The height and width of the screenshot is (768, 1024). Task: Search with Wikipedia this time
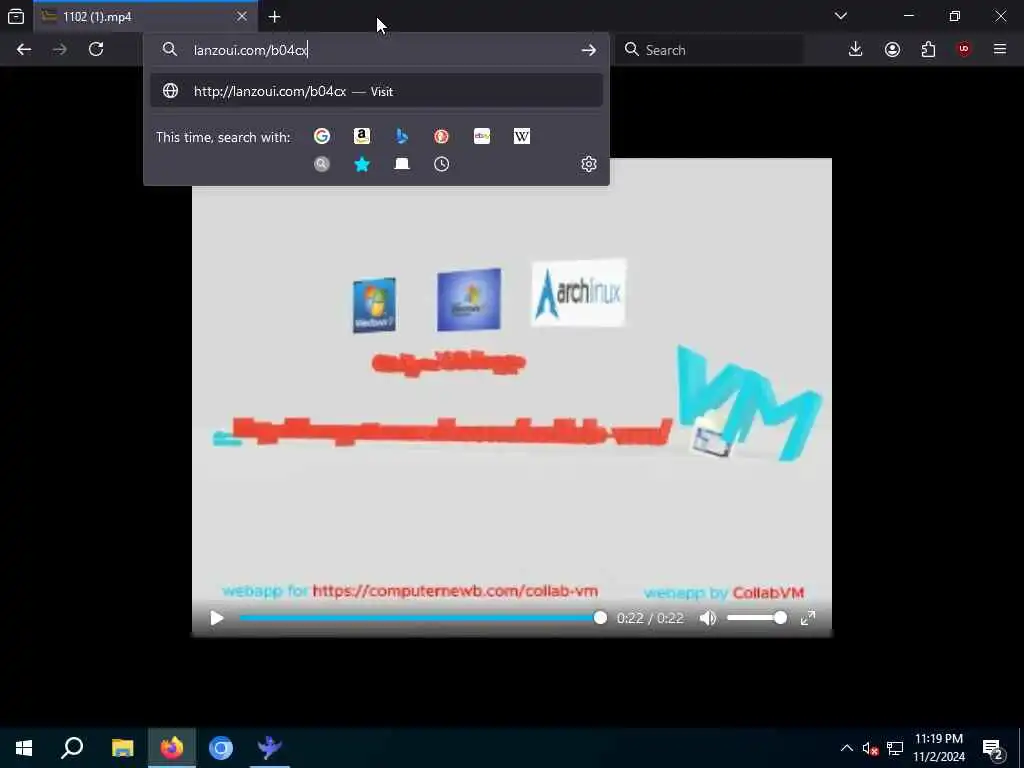pyautogui.click(x=522, y=136)
